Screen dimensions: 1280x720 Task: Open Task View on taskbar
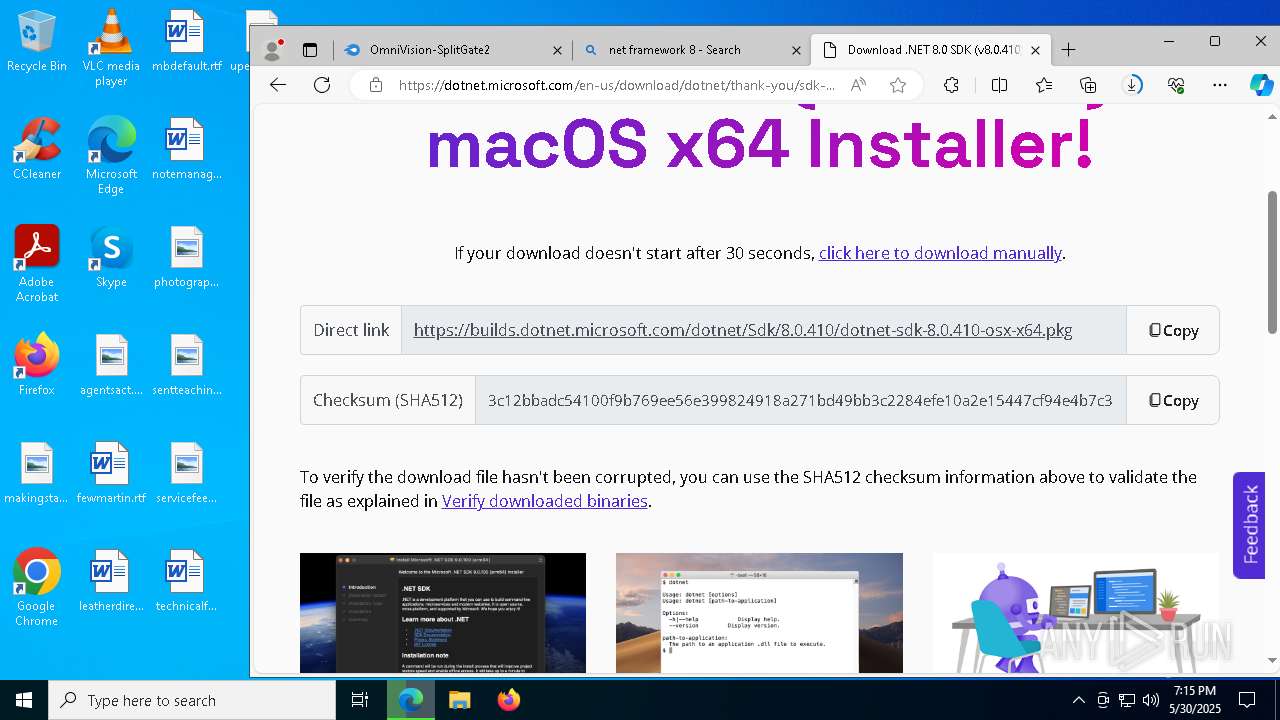[360, 700]
